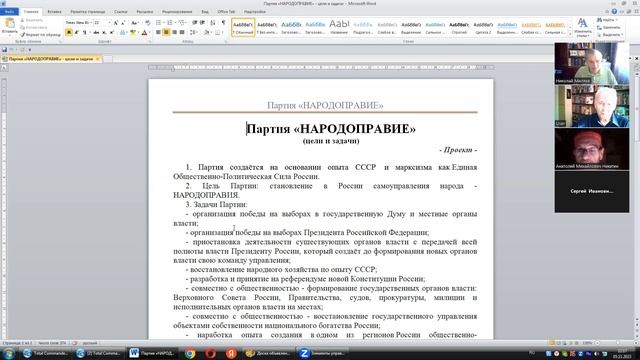Select the Title (Название) style
The width and height of the screenshot is (640, 360).
pyautogui.click(x=339, y=27)
